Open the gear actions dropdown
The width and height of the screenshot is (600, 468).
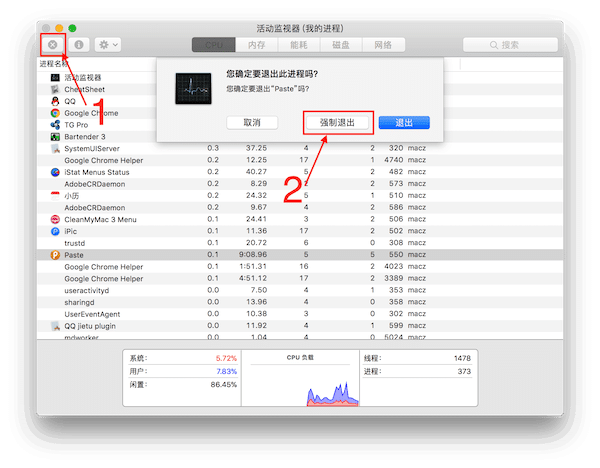(108, 45)
